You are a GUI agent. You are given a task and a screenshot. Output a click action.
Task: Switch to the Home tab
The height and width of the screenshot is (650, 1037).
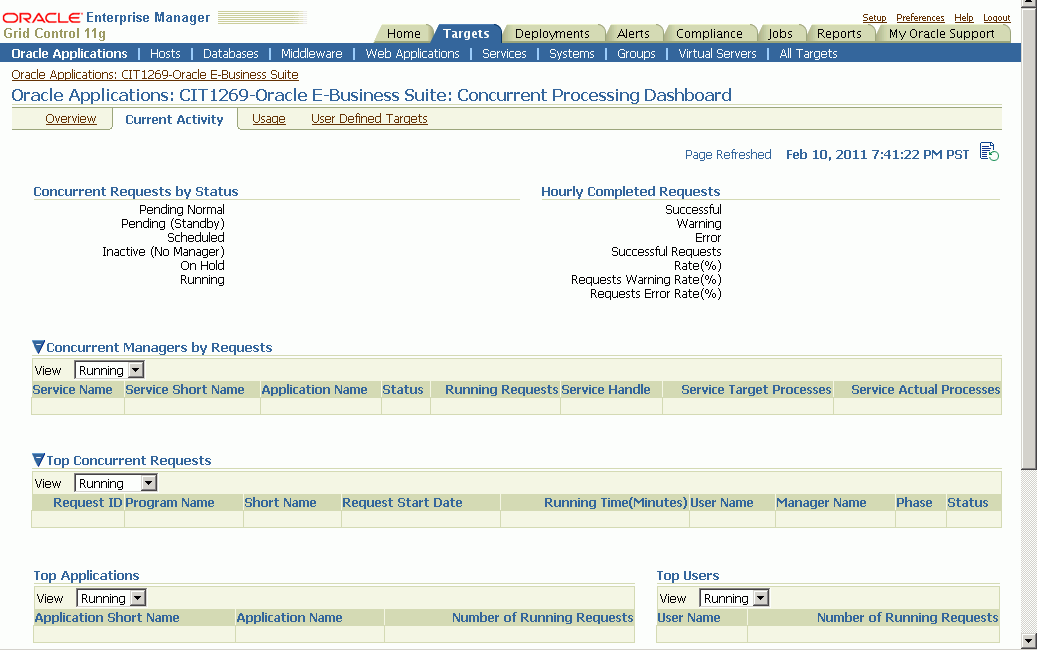[x=403, y=34]
